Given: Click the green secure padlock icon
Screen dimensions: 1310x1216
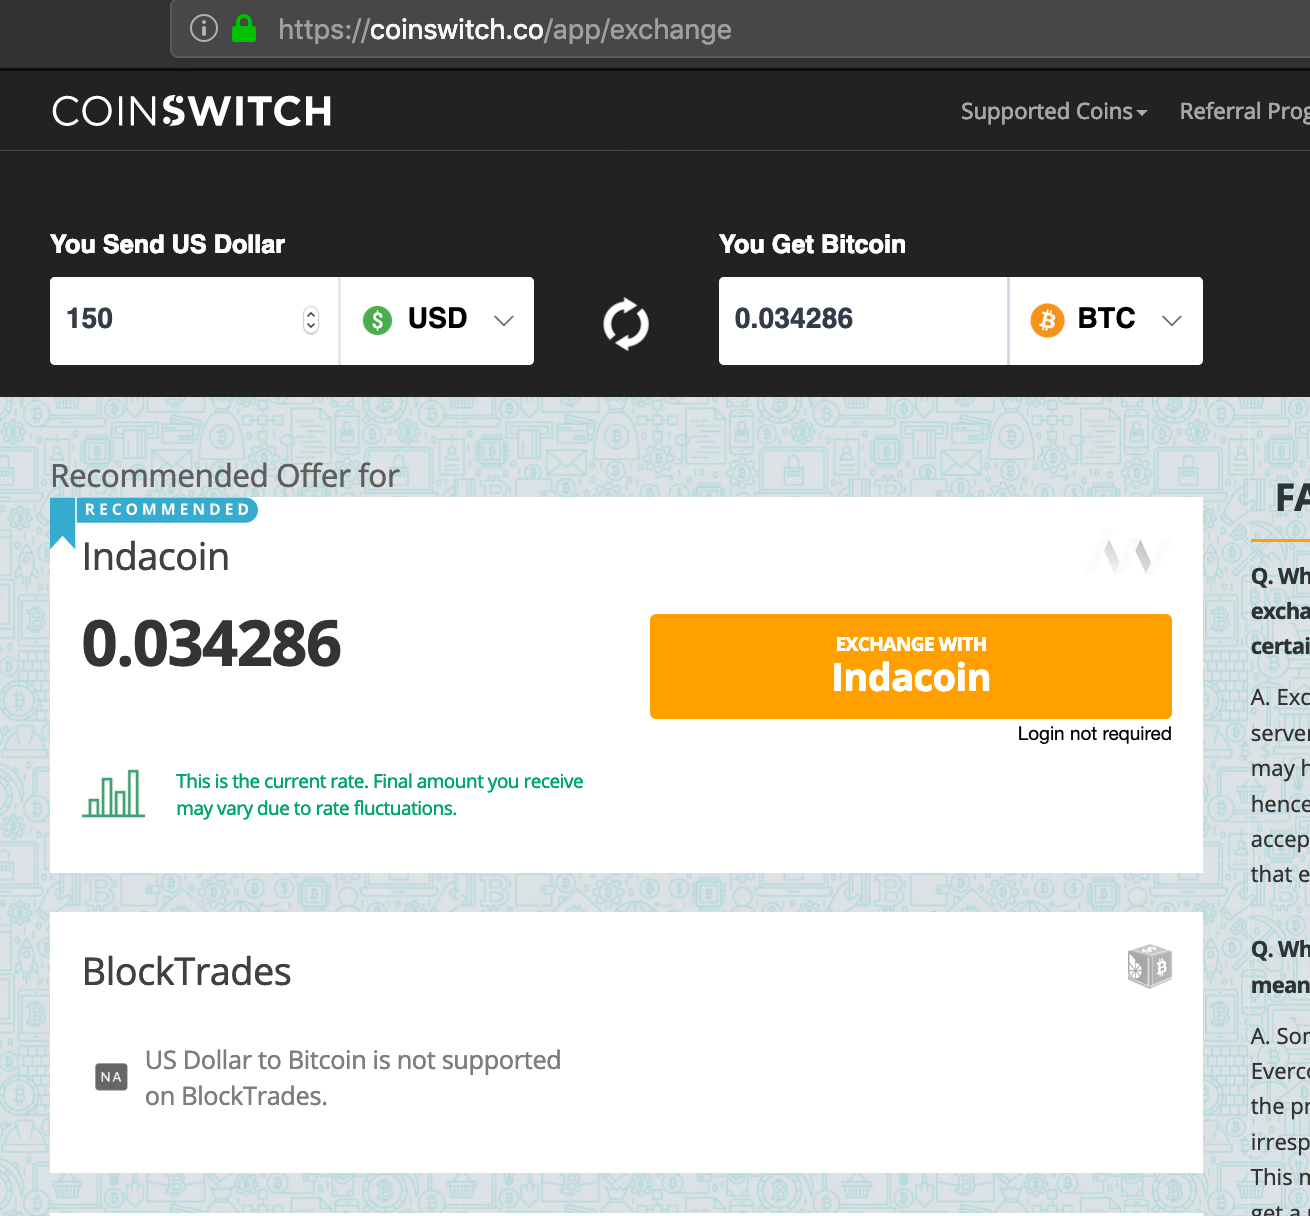Looking at the screenshot, I should point(244,28).
